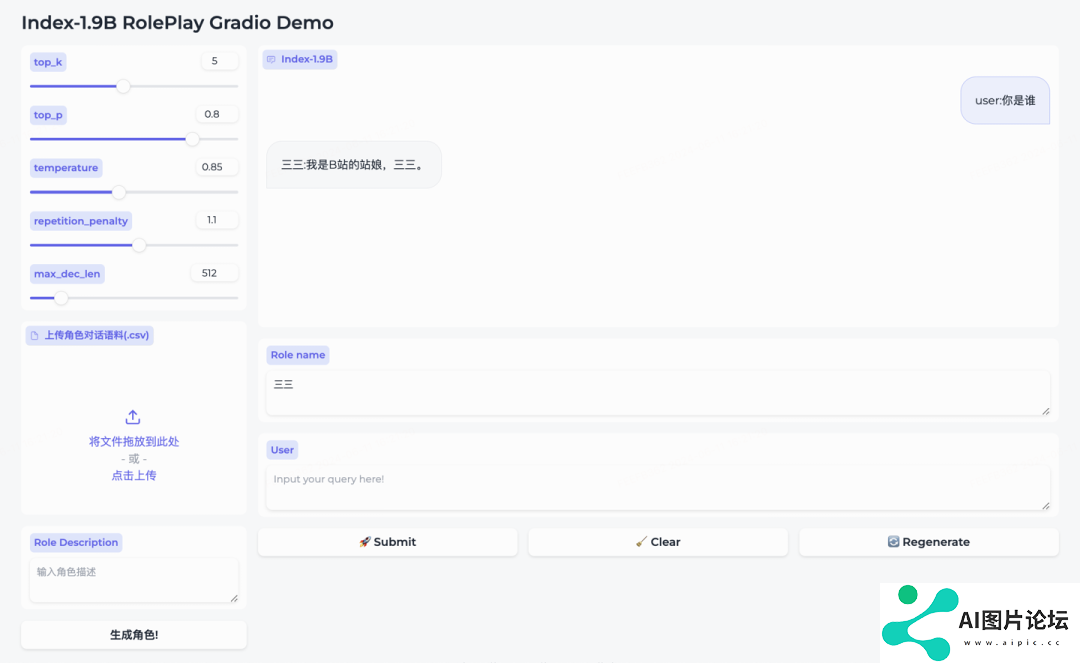Click the upload arrow icon in file dropzone
Screen dimensions: 1080x663
pos(133,417)
